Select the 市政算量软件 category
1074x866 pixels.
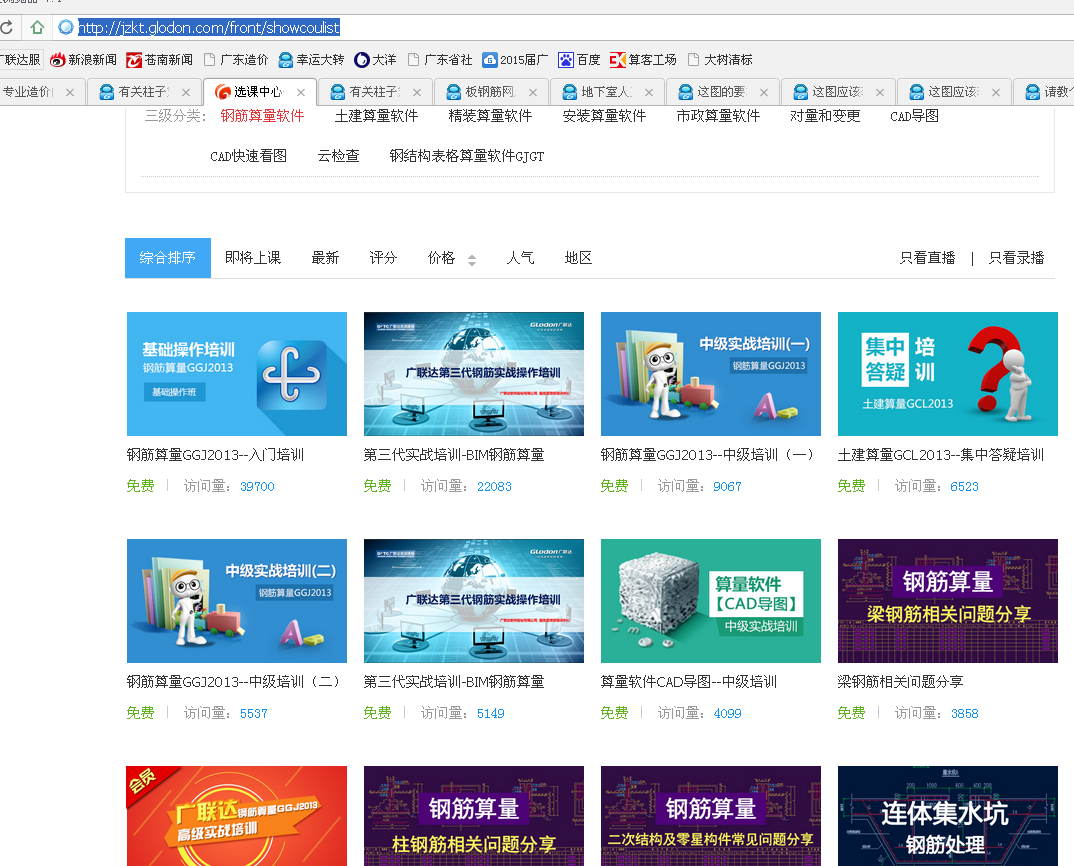point(718,116)
